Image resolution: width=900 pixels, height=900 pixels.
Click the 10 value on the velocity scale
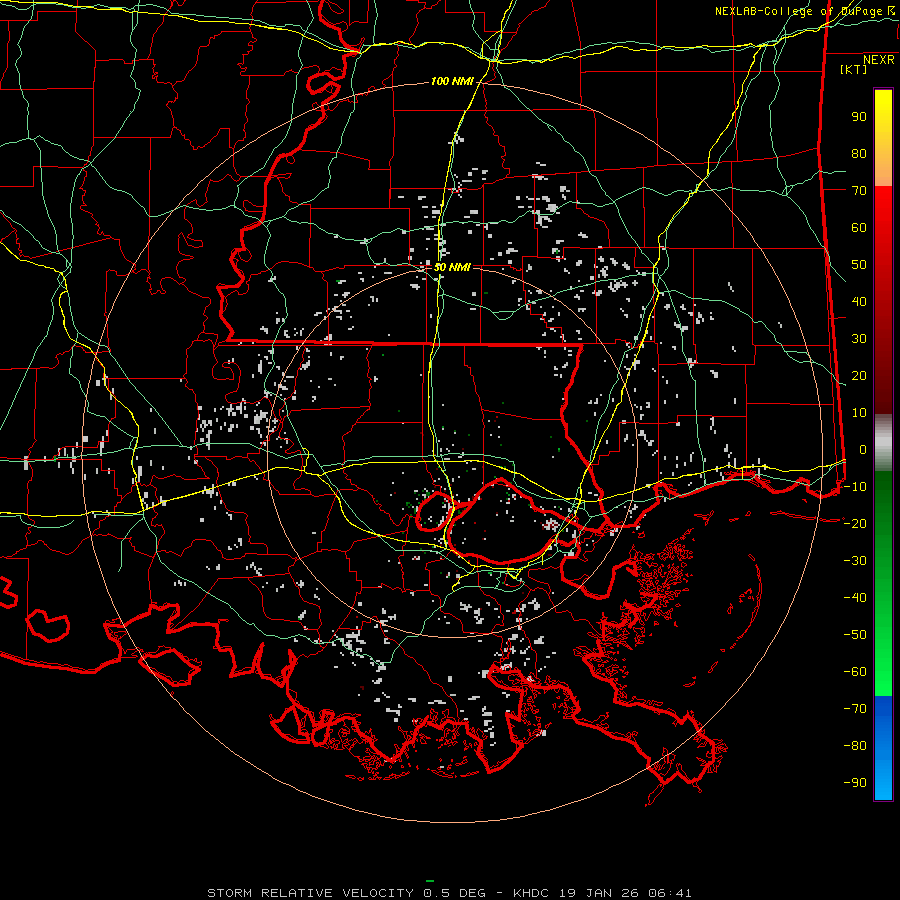859,413
